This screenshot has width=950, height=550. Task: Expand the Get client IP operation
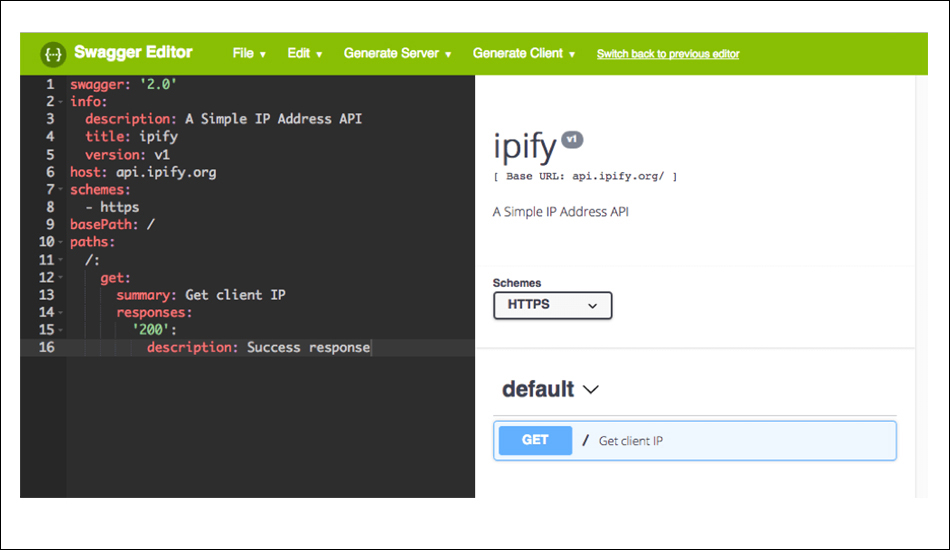(x=694, y=441)
